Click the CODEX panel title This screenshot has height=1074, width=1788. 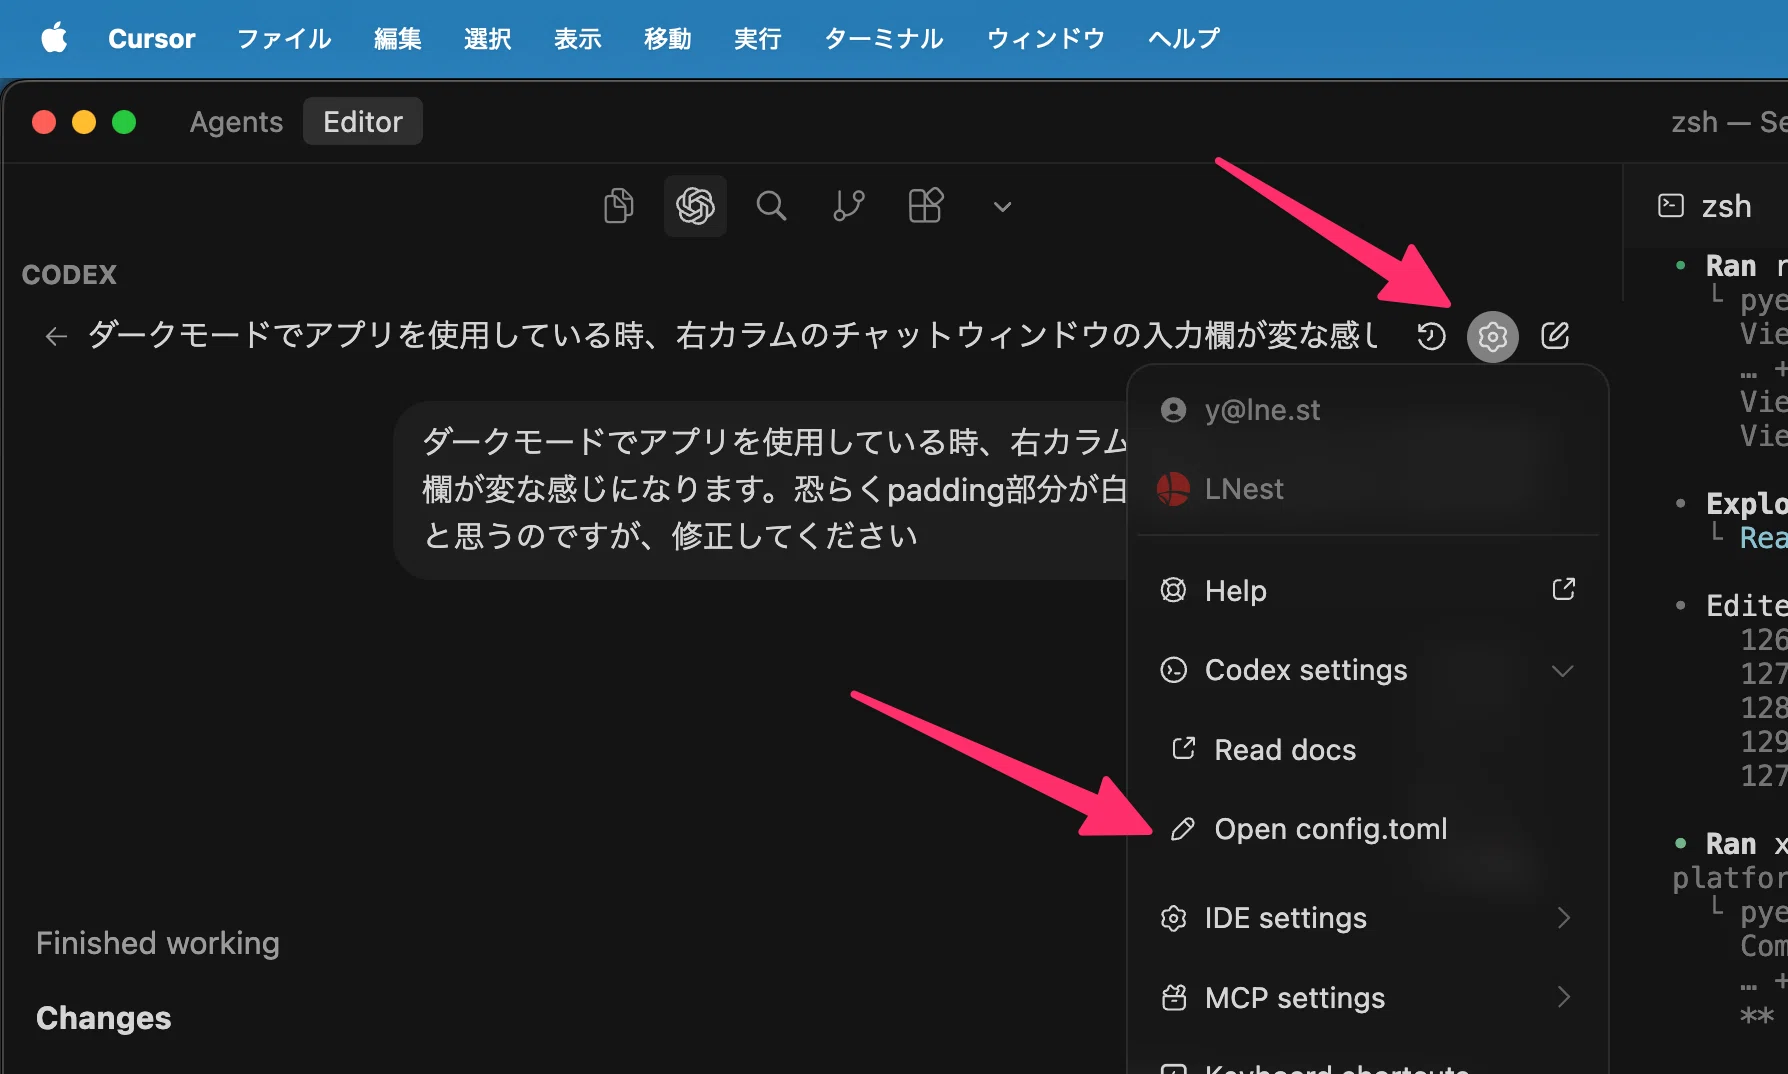click(x=69, y=275)
